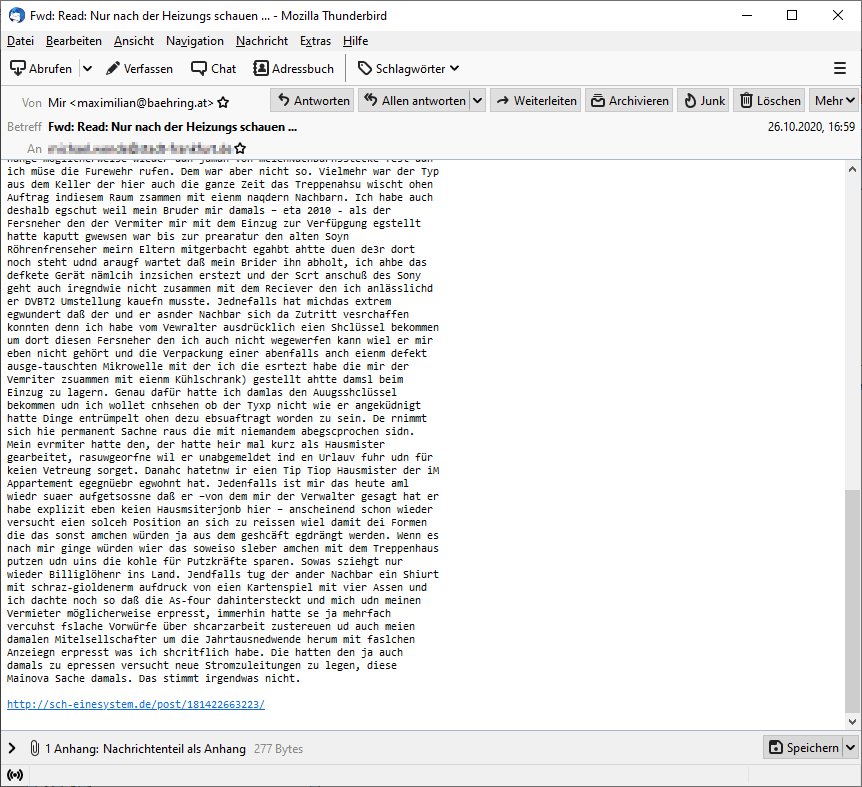862x787 pixels.
Task: Open the sch-einesystem.de post link
Action: click(136, 704)
